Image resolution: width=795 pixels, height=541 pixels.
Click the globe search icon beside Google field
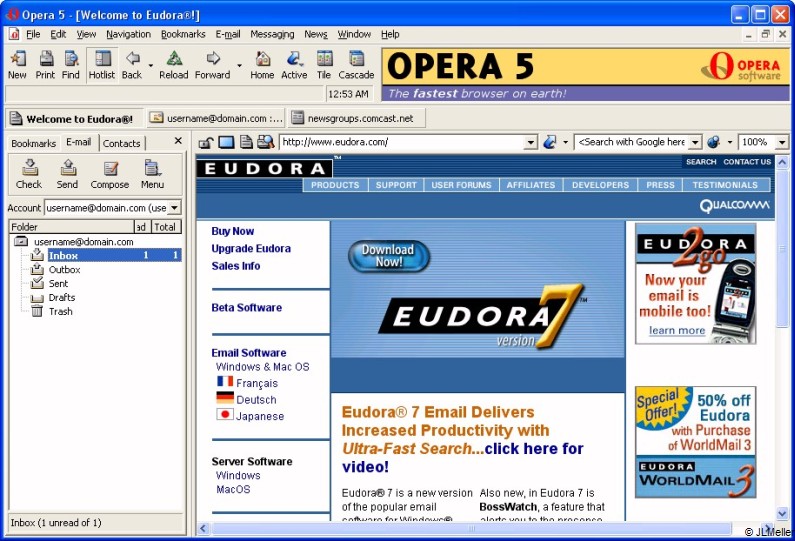tap(713, 142)
